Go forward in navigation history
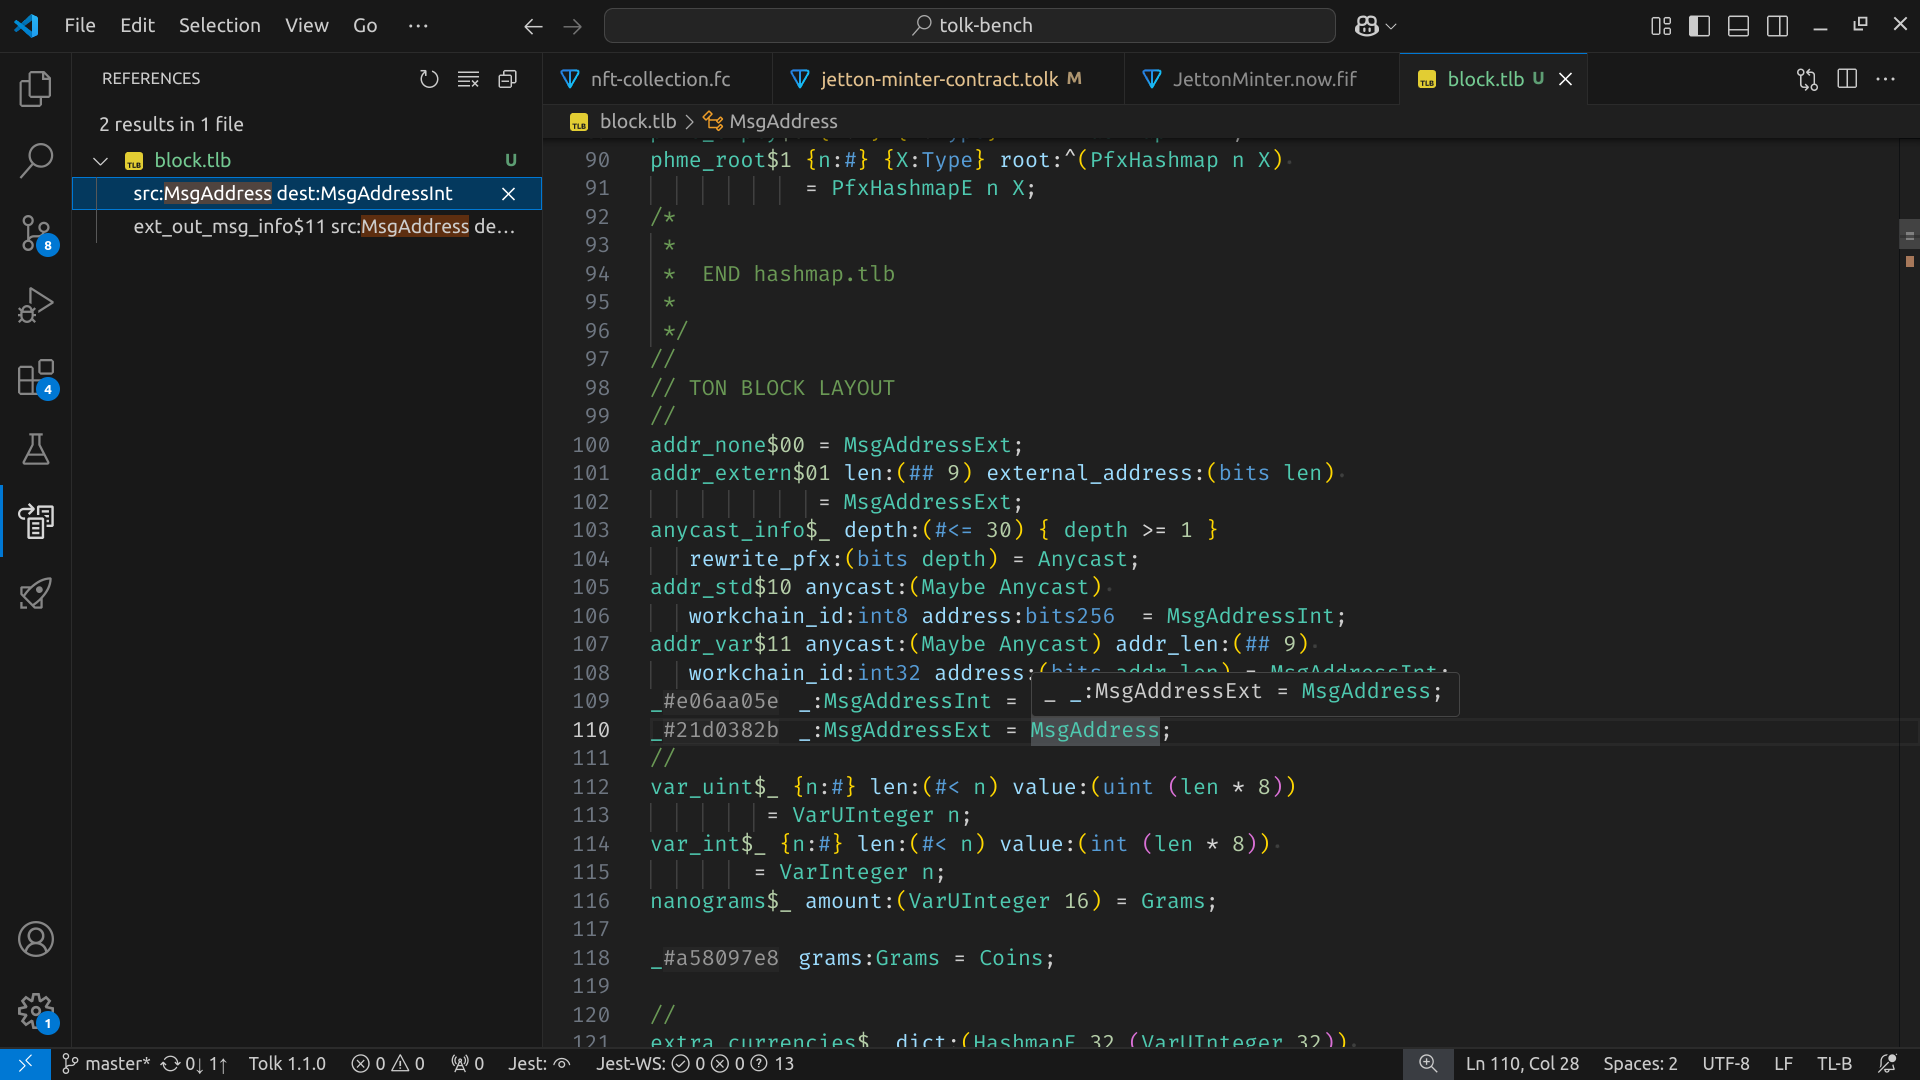The height and width of the screenshot is (1080, 1920). 573,26
